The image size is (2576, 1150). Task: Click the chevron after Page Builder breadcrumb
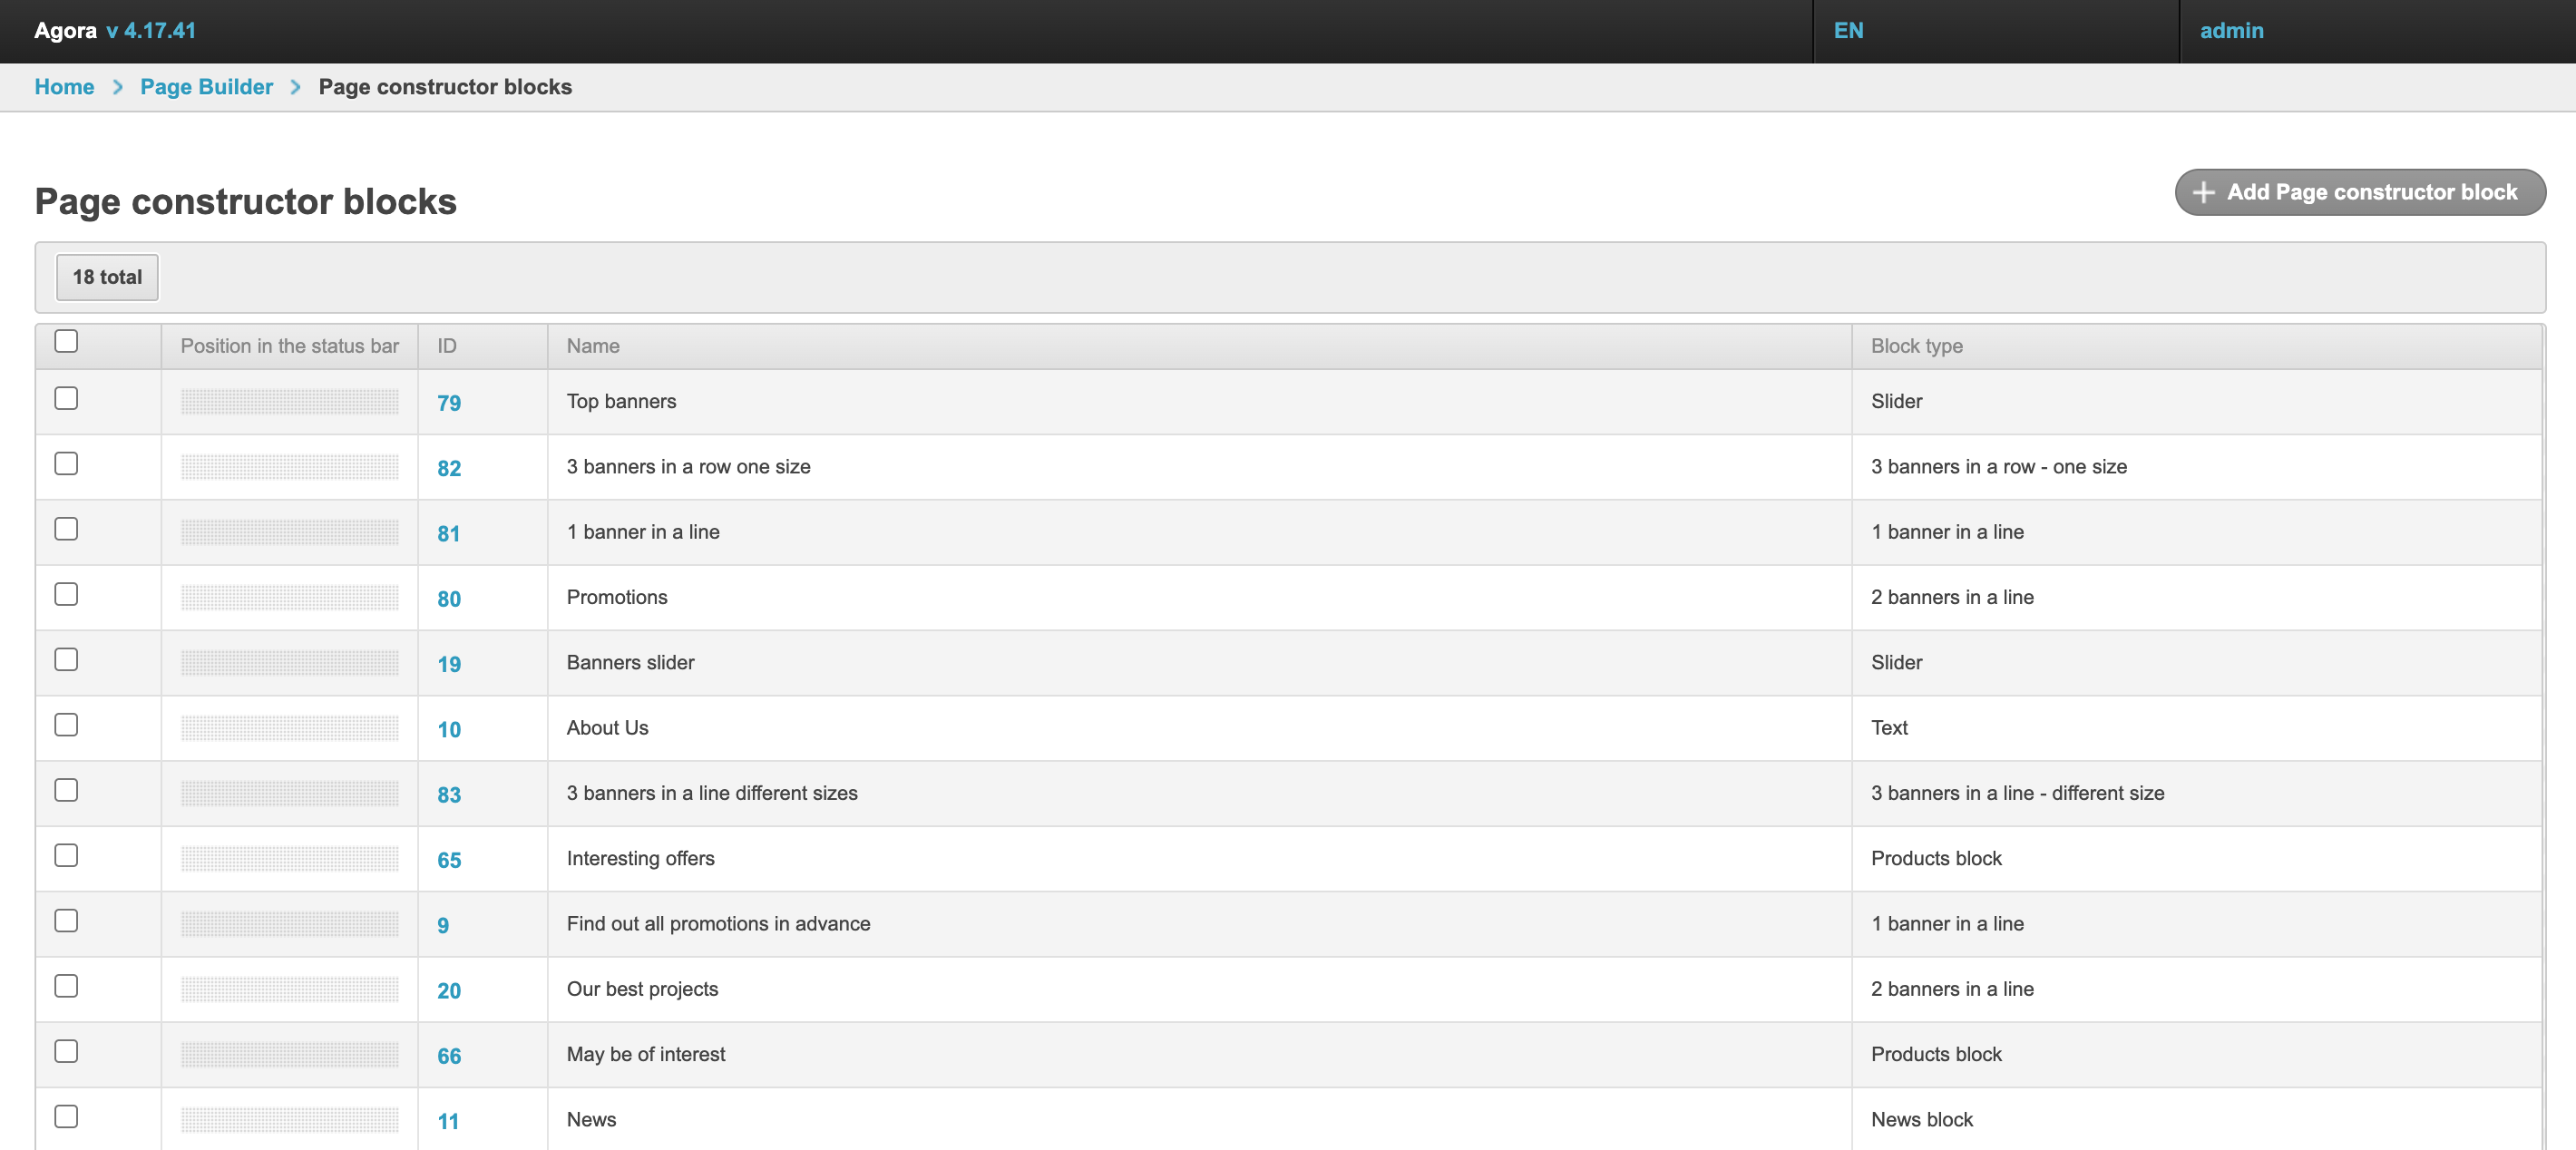pyautogui.click(x=295, y=87)
